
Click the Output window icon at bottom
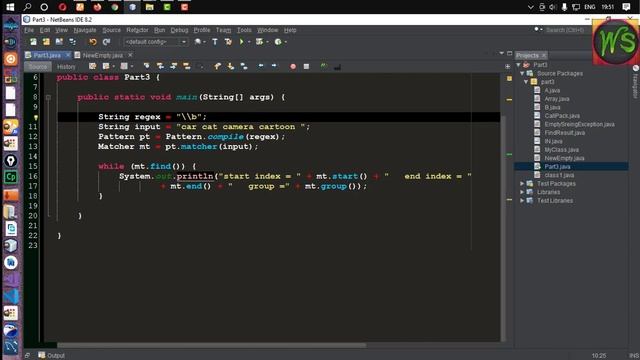tap(42, 355)
